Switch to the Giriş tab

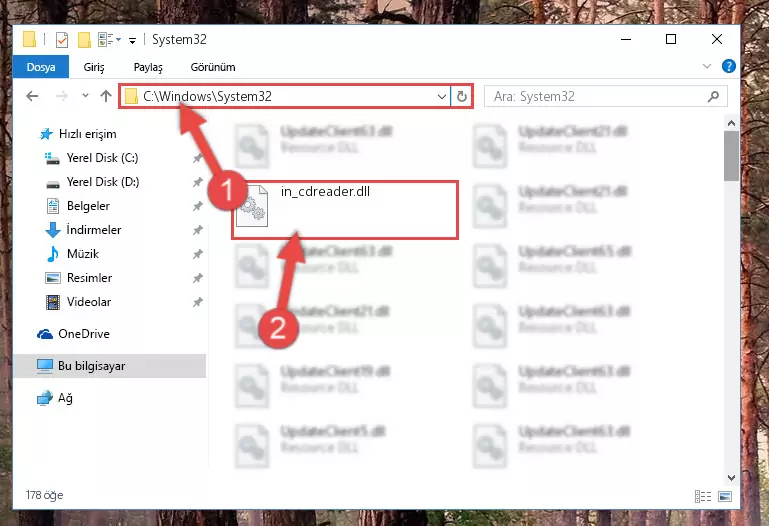tap(94, 67)
